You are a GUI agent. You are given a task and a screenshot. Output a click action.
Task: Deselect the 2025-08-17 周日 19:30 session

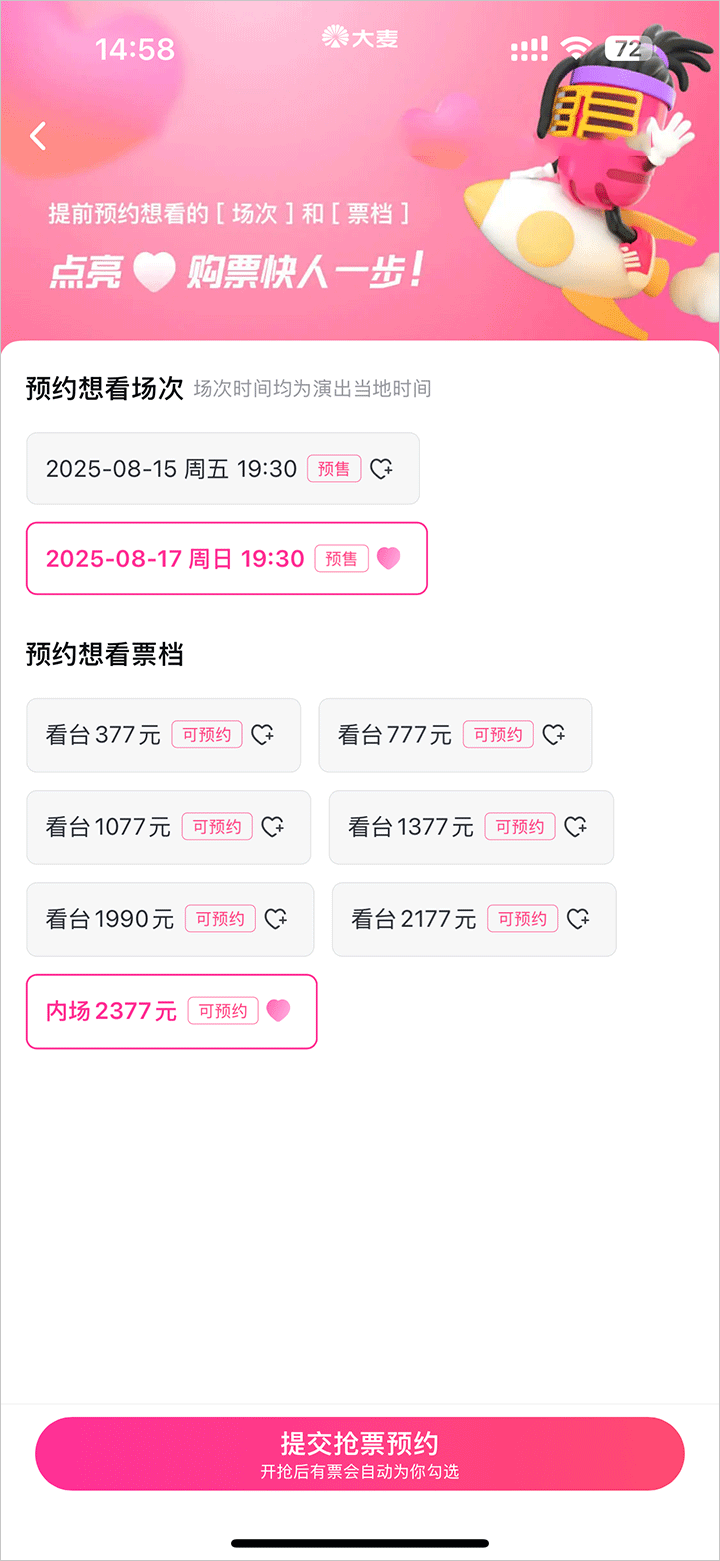176,559
